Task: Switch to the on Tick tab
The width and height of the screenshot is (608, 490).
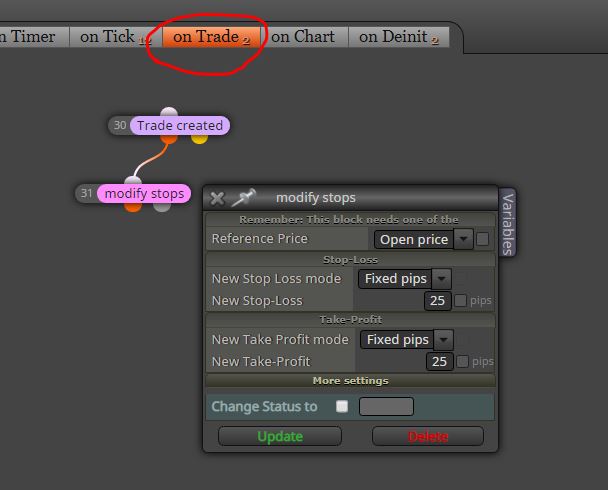Action: (x=116, y=37)
